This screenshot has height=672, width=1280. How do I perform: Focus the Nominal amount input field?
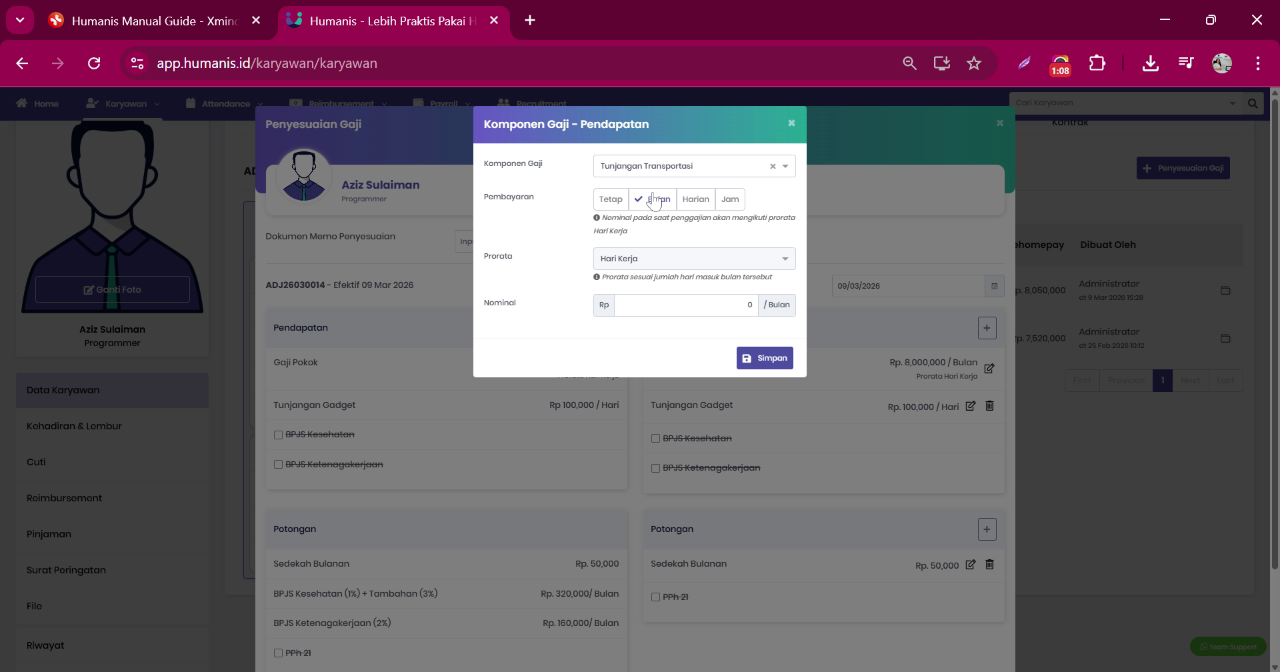coord(686,305)
